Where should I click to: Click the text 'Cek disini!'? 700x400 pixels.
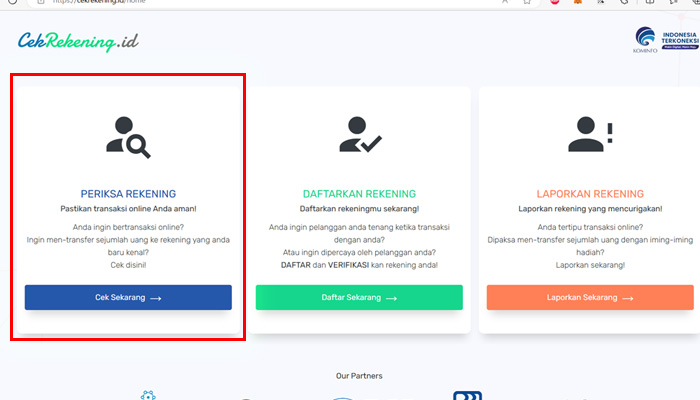click(x=128, y=265)
